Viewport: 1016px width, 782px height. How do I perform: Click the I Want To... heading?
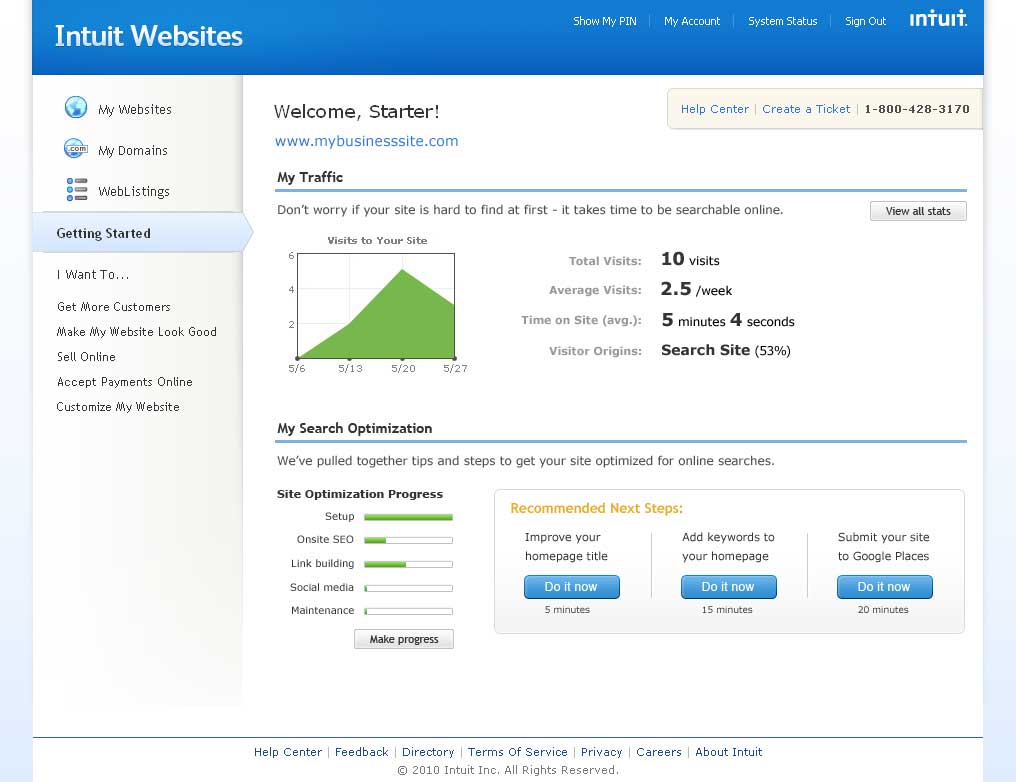pos(93,275)
